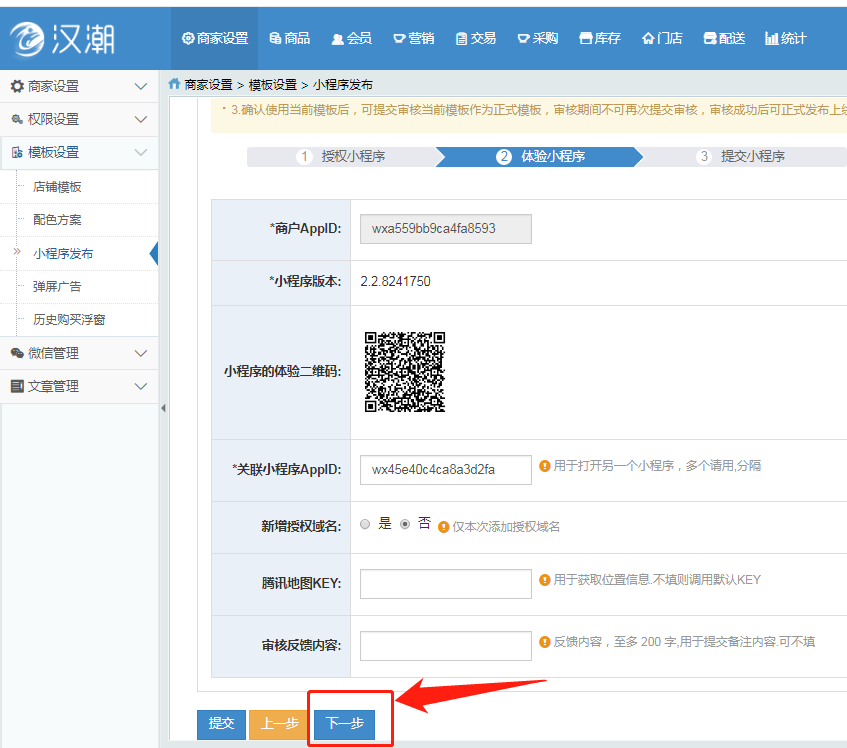
Task: Click the 权限设置 key icon in sidebar
Action: pyautogui.click(x=17, y=119)
